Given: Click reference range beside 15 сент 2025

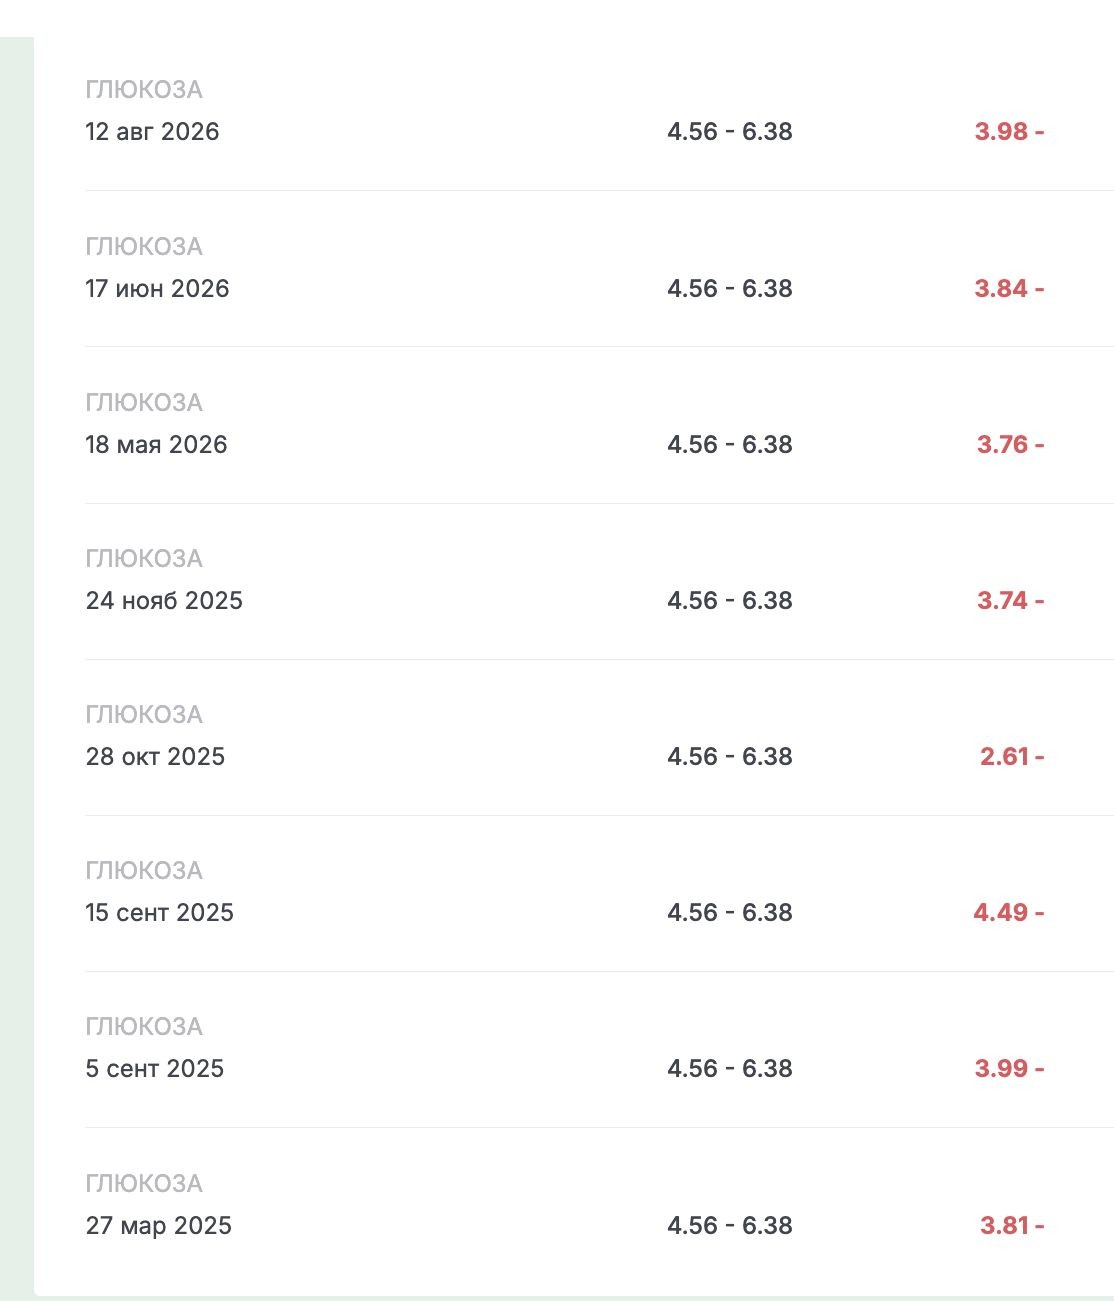Looking at the screenshot, I should [730, 912].
